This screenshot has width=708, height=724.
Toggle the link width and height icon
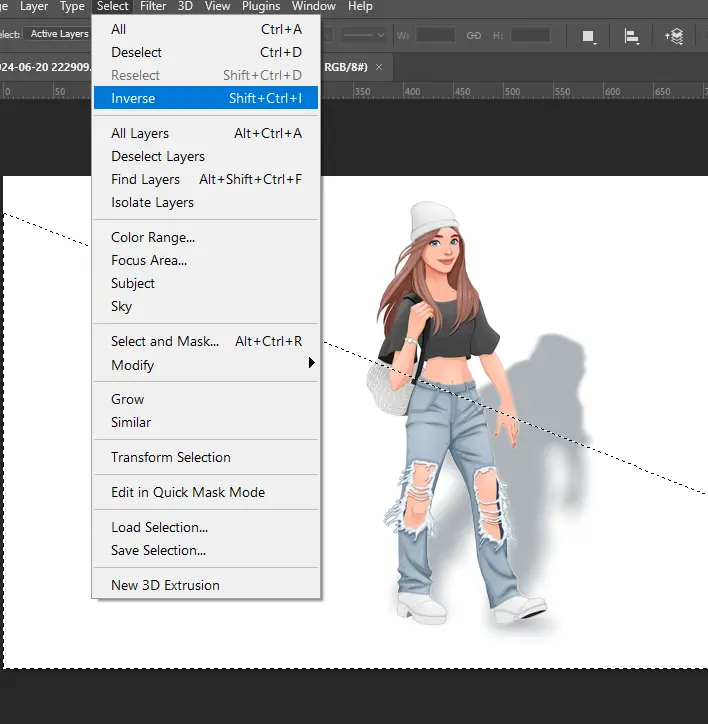coord(473,36)
